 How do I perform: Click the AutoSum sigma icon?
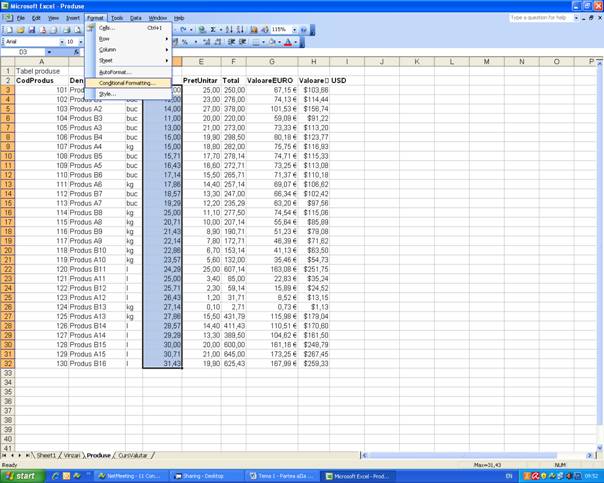pyautogui.click(x=213, y=30)
